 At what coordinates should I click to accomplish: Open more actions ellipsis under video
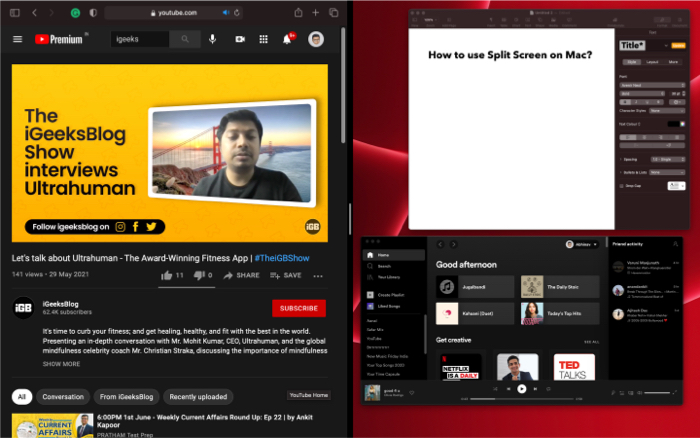pos(318,276)
